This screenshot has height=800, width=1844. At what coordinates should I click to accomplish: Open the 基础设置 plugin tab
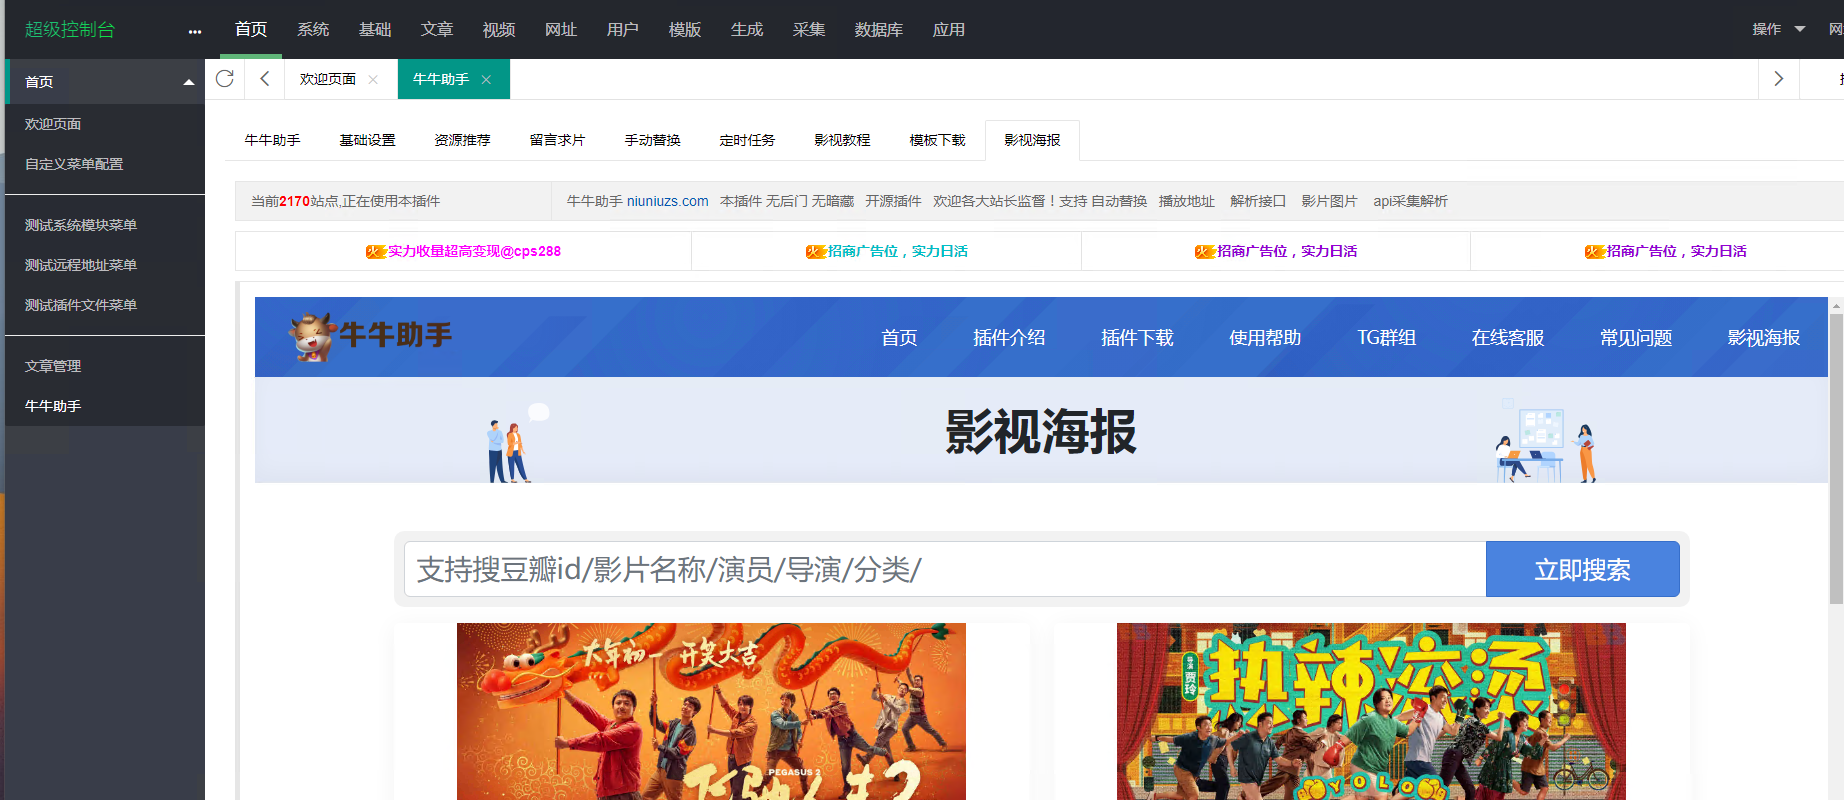click(368, 140)
